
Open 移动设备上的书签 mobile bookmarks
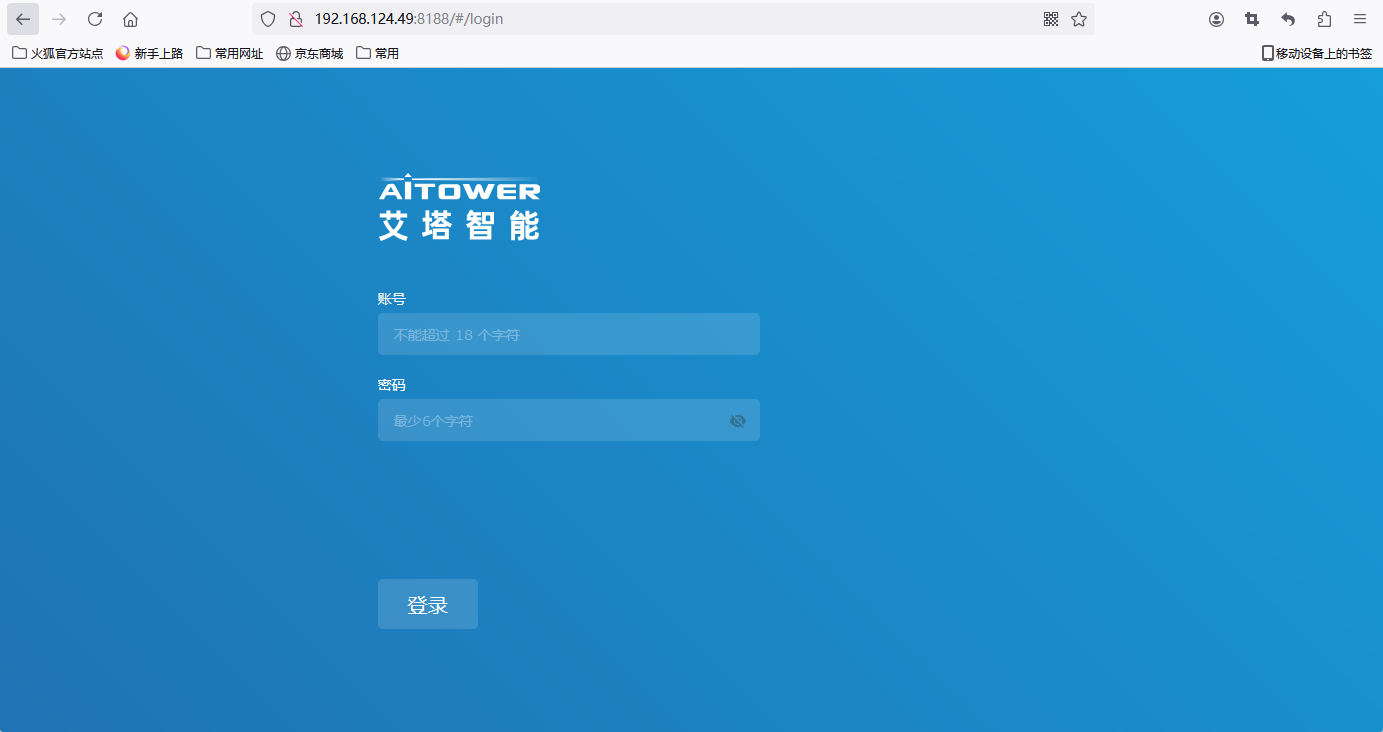[x=1317, y=53]
